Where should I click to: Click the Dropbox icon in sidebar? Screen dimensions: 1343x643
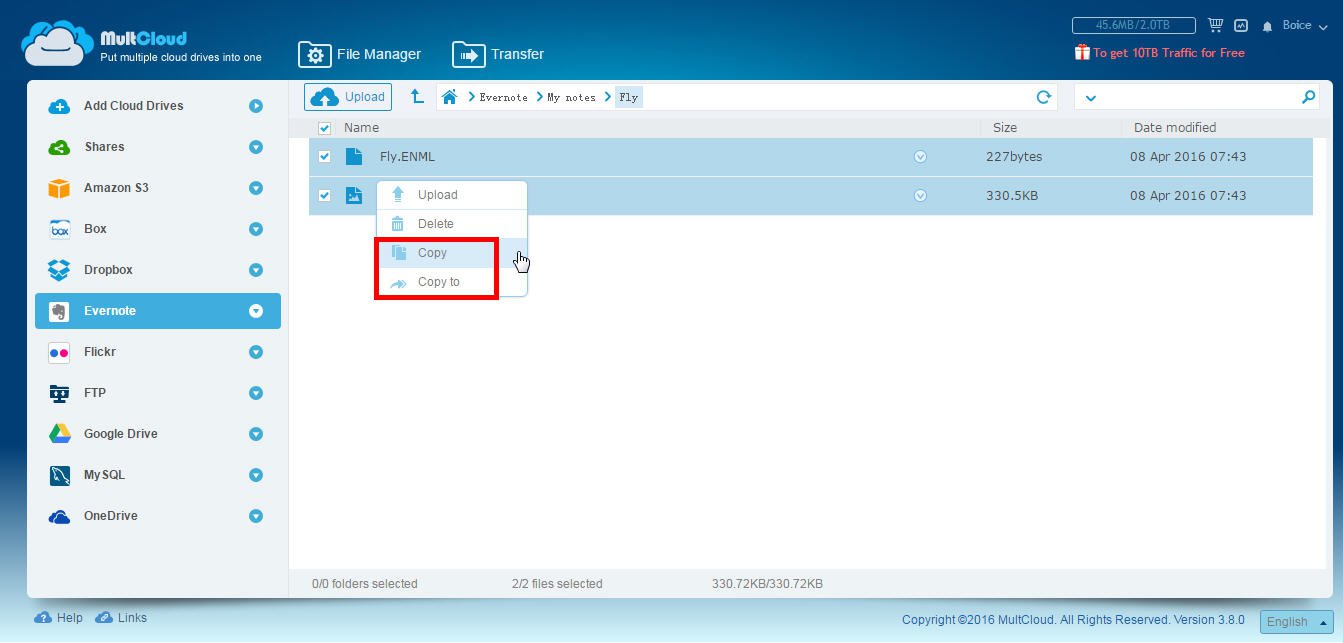59,270
